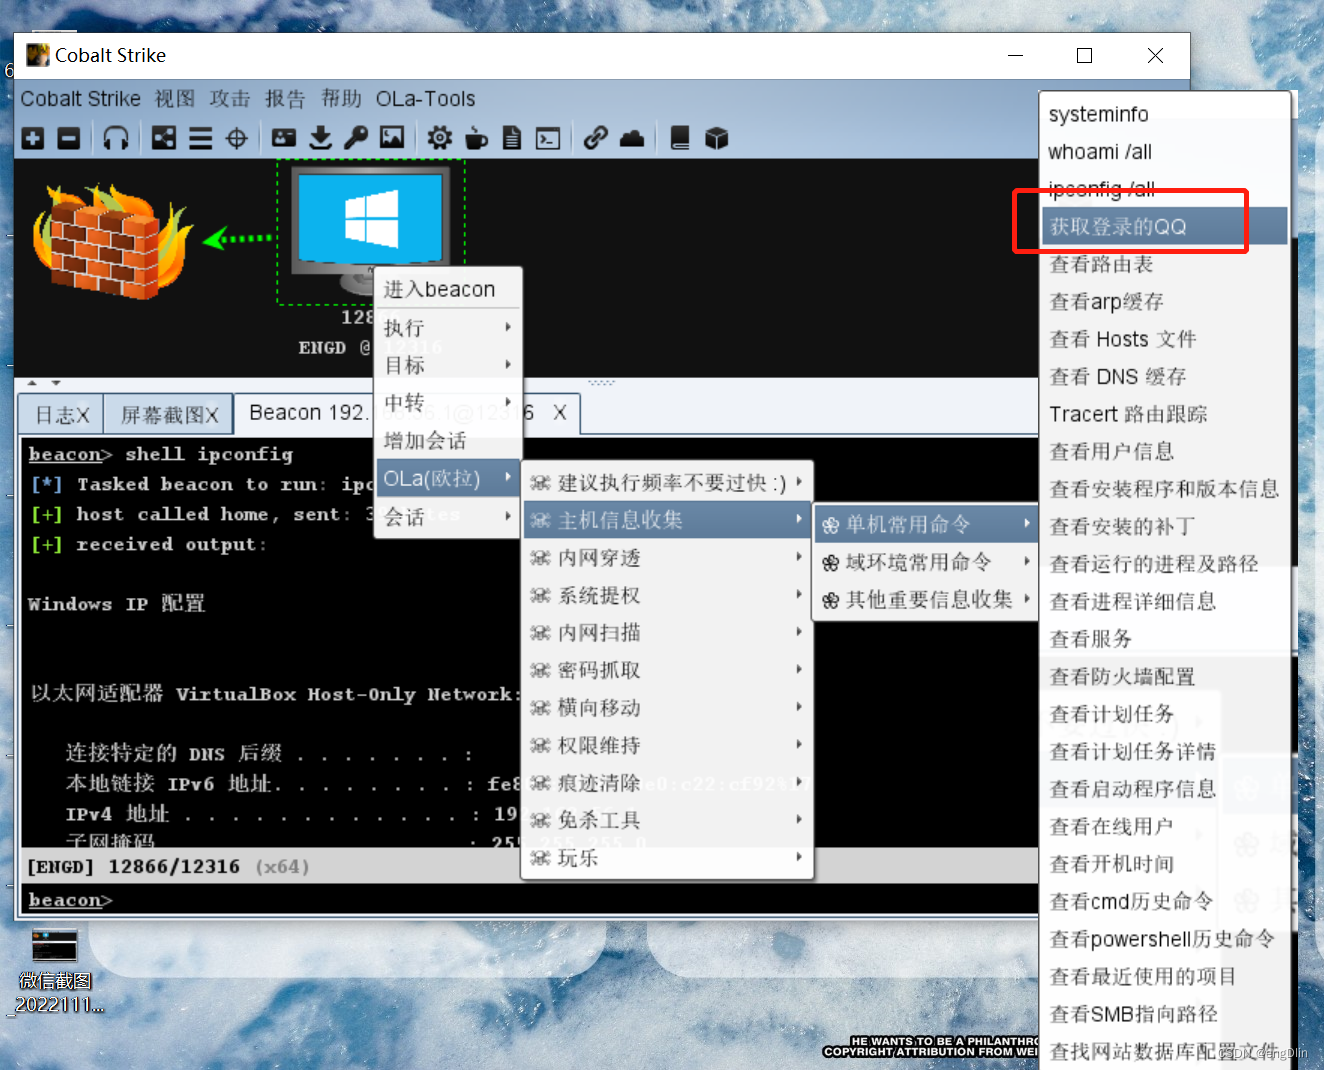Viewport: 1324px width, 1070px height.
Task: Expand 系统提权 submenu
Action: tap(667, 595)
